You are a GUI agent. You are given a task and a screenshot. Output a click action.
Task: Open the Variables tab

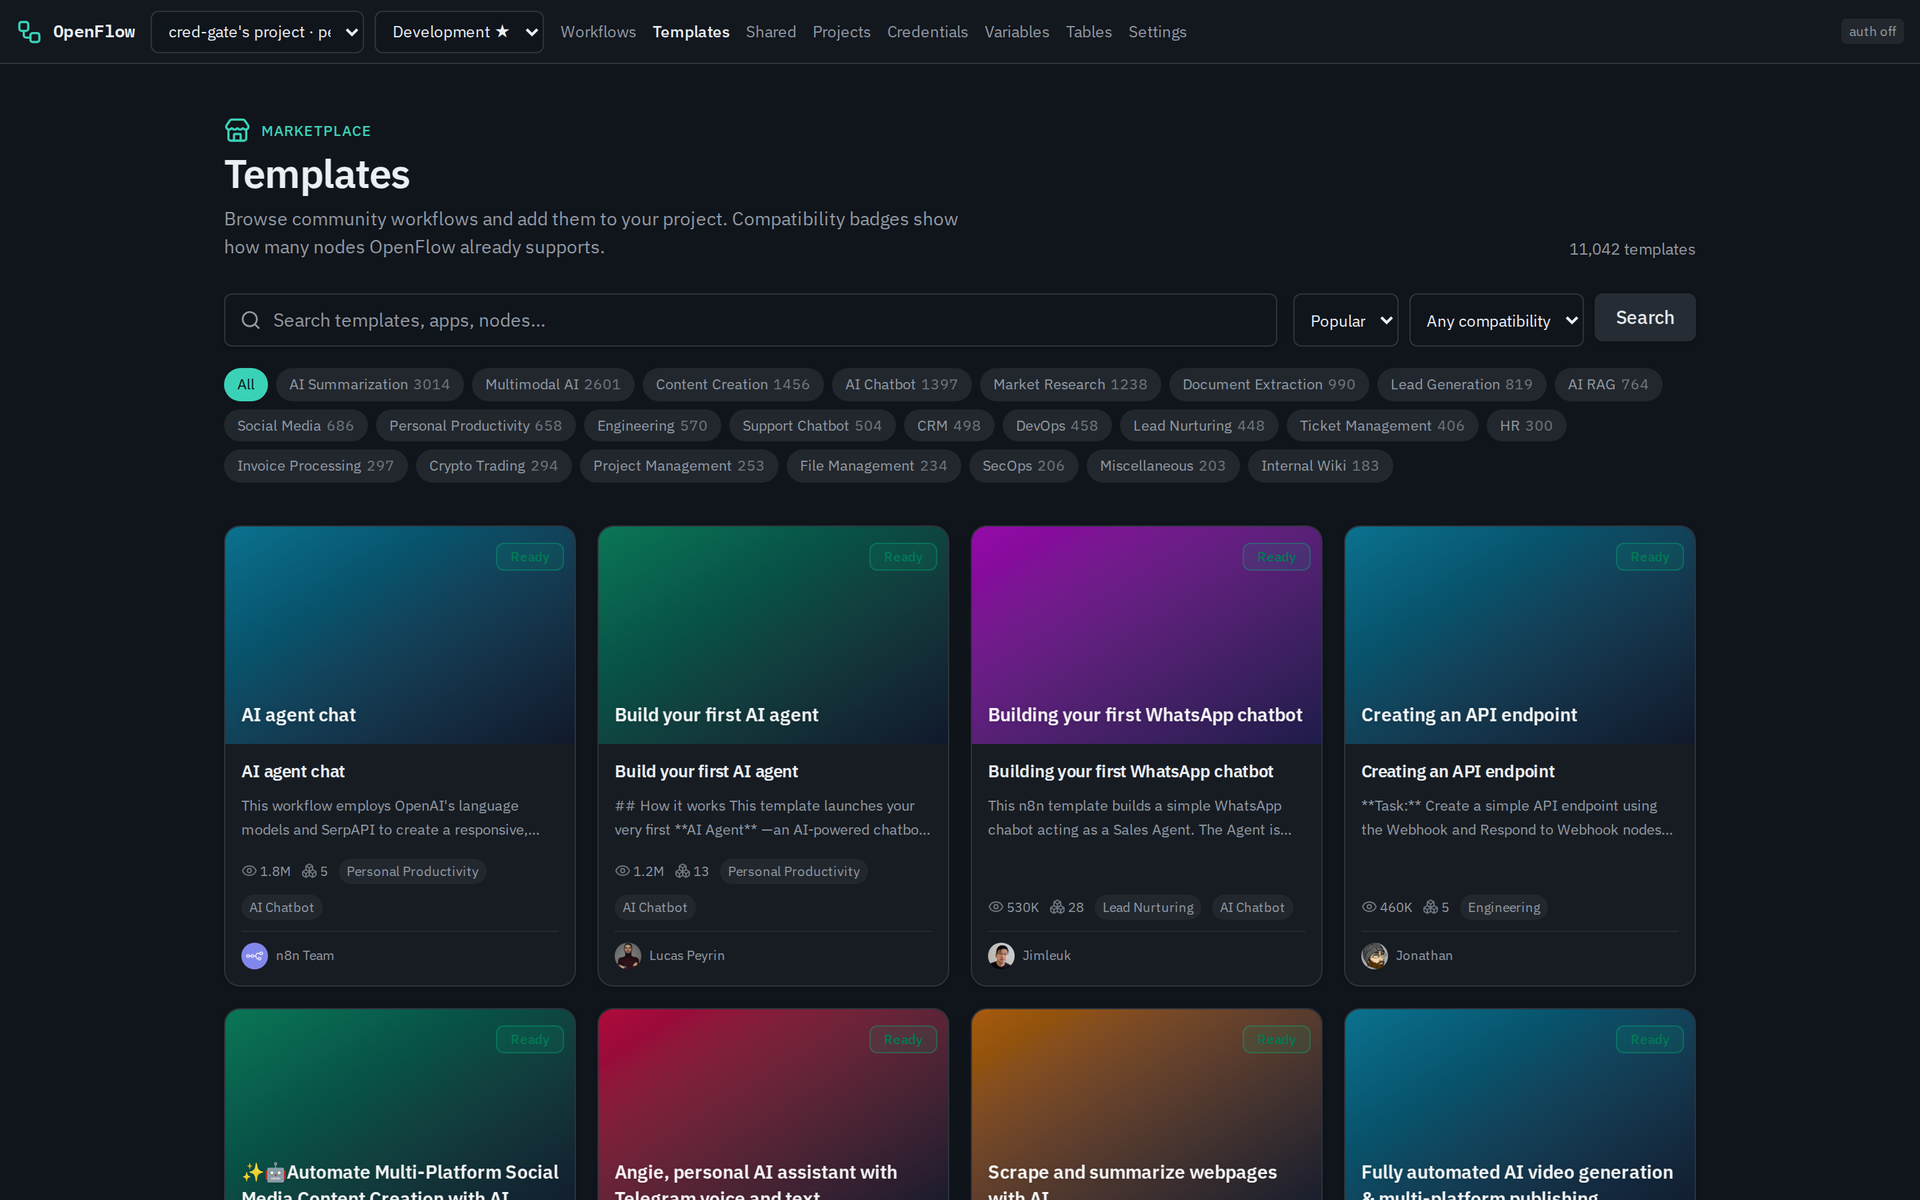1017,32
